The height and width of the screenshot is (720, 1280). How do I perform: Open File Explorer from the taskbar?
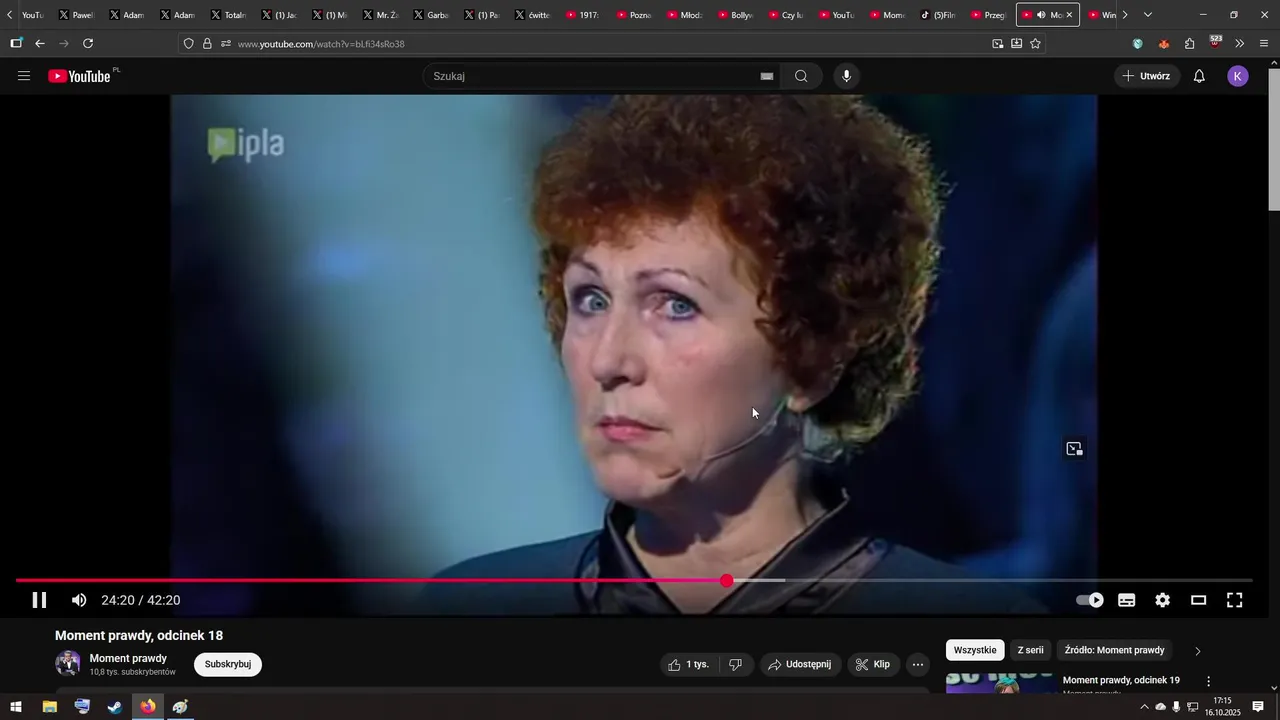coord(49,707)
